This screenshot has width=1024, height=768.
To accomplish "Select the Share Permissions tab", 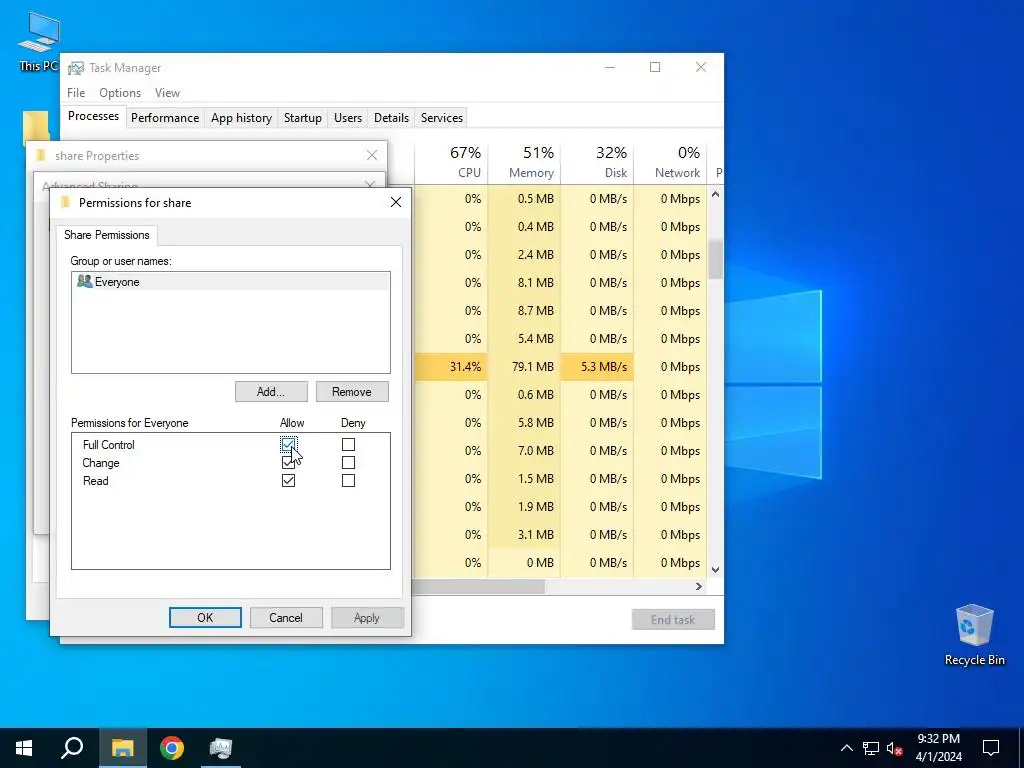I will pyautogui.click(x=106, y=234).
